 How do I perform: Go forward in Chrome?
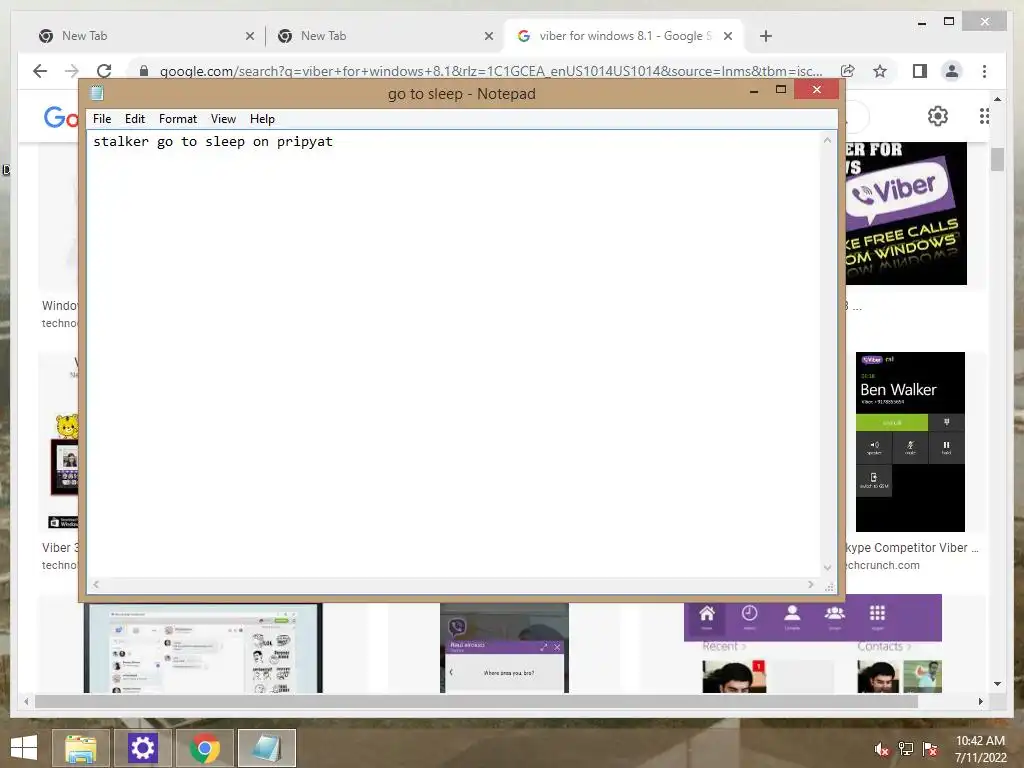[x=72, y=71]
